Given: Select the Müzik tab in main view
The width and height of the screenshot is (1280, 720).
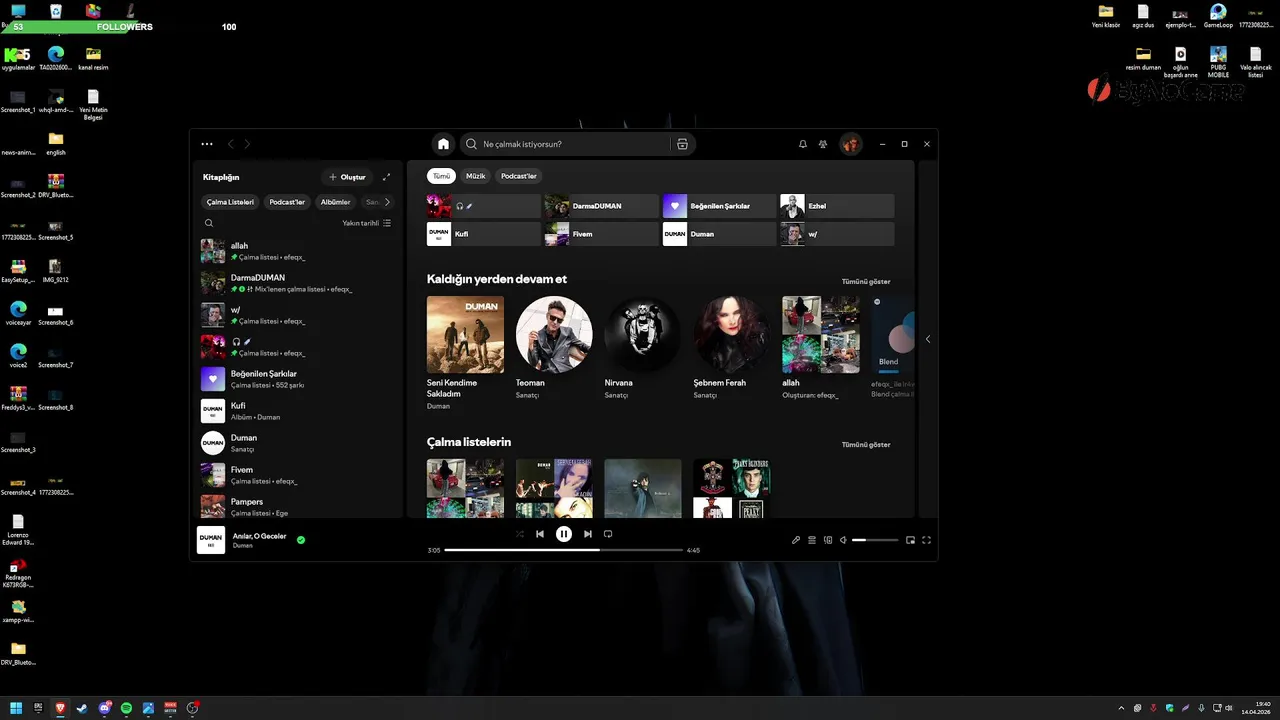Looking at the screenshot, I should [x=476, y=176].
